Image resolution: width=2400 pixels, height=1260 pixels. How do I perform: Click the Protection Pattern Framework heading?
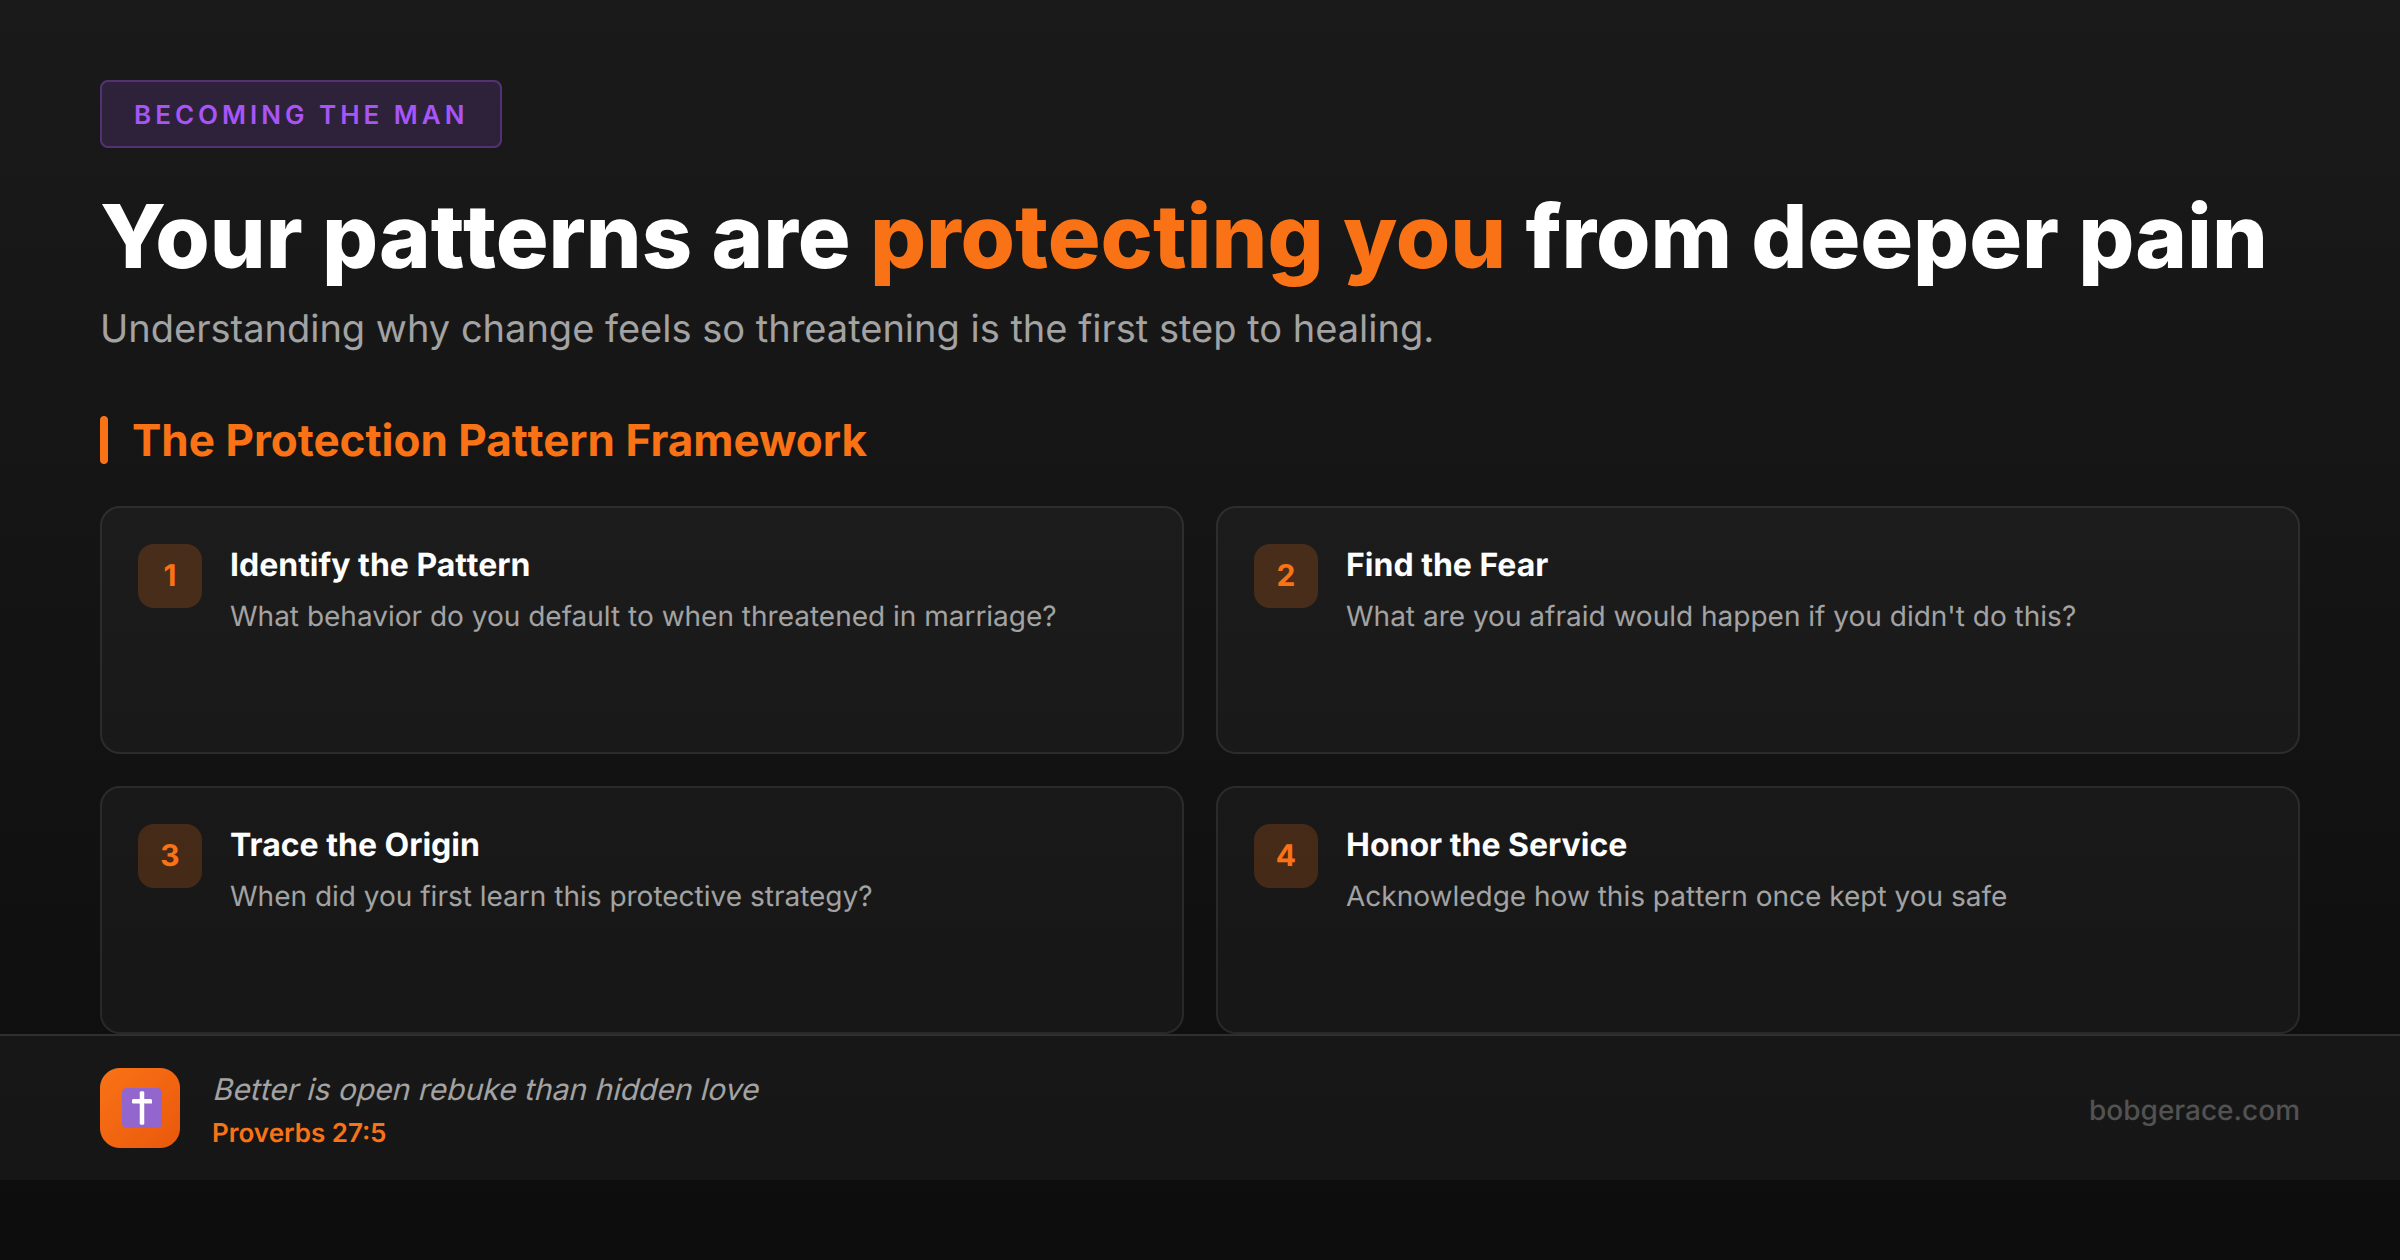pyautogui.click(x=500, y=441)
